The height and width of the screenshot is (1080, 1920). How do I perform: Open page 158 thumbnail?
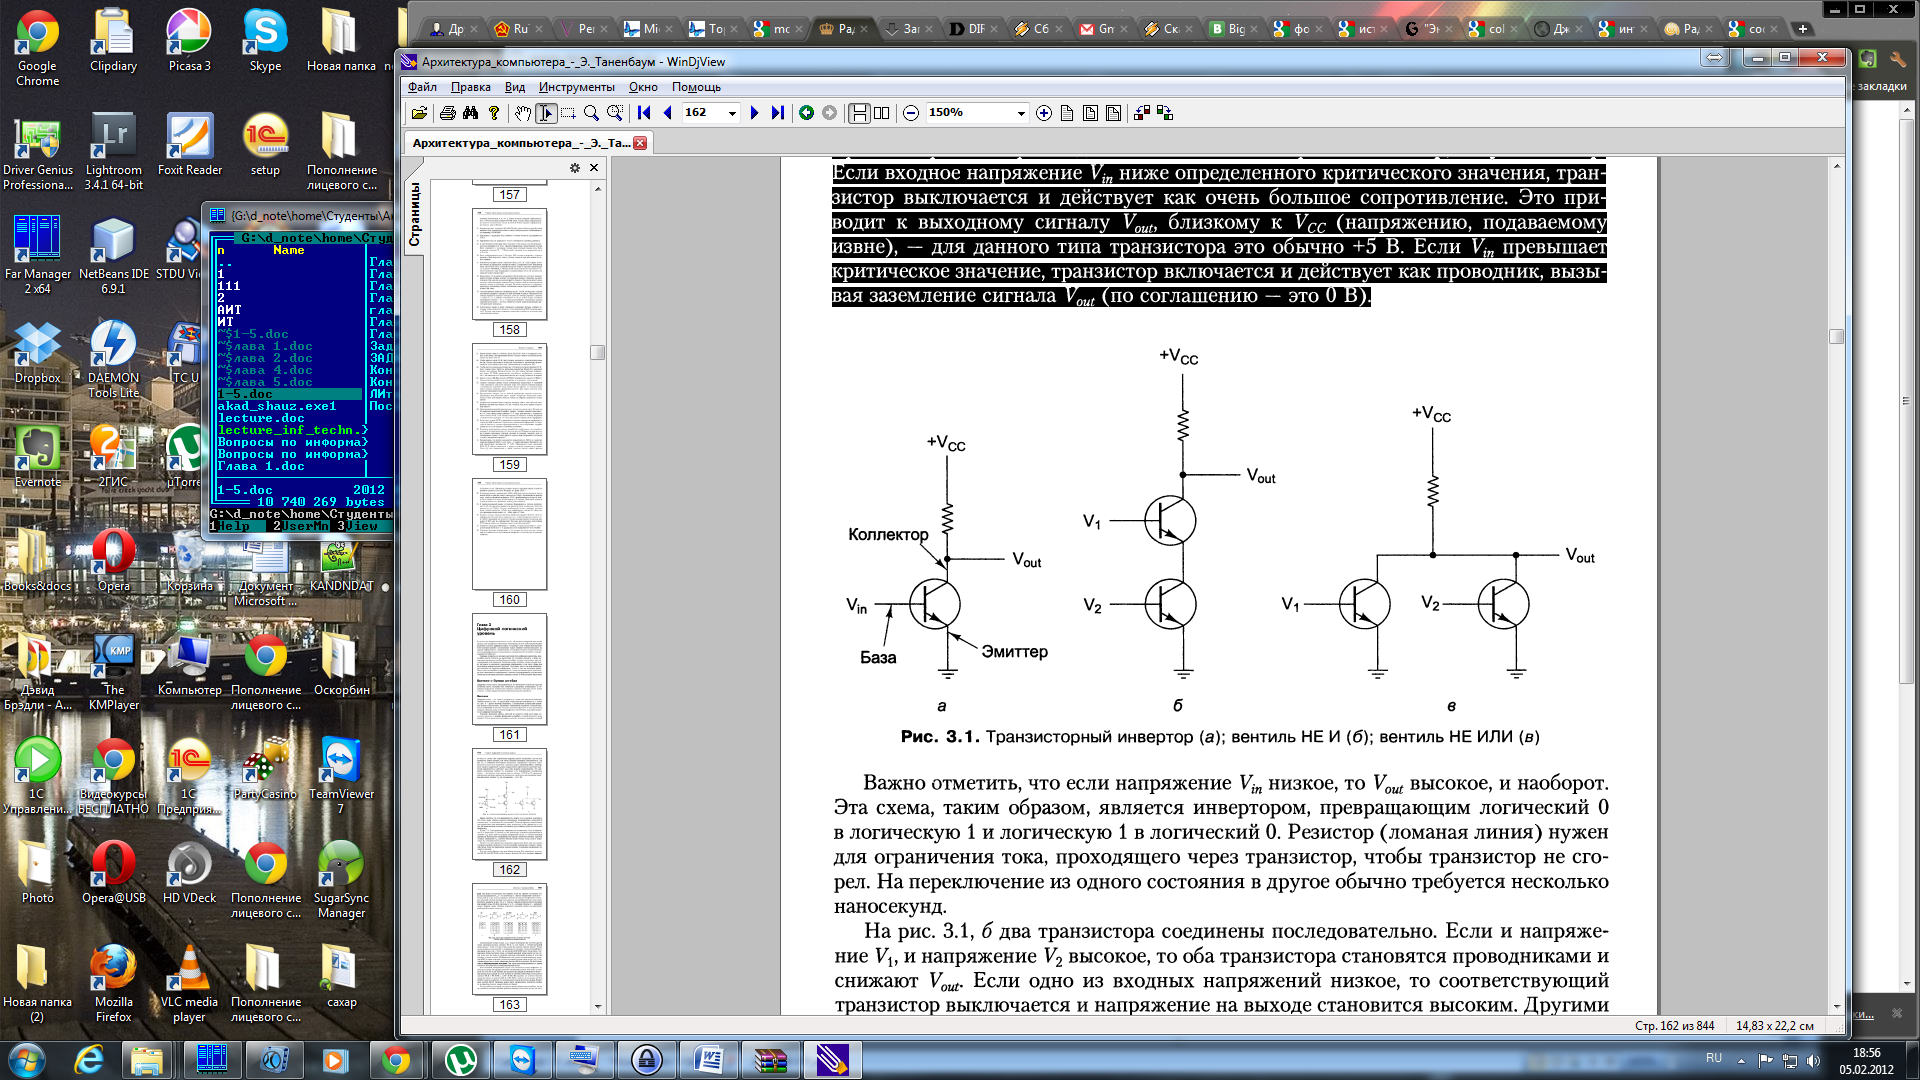(x=510, y=265)
